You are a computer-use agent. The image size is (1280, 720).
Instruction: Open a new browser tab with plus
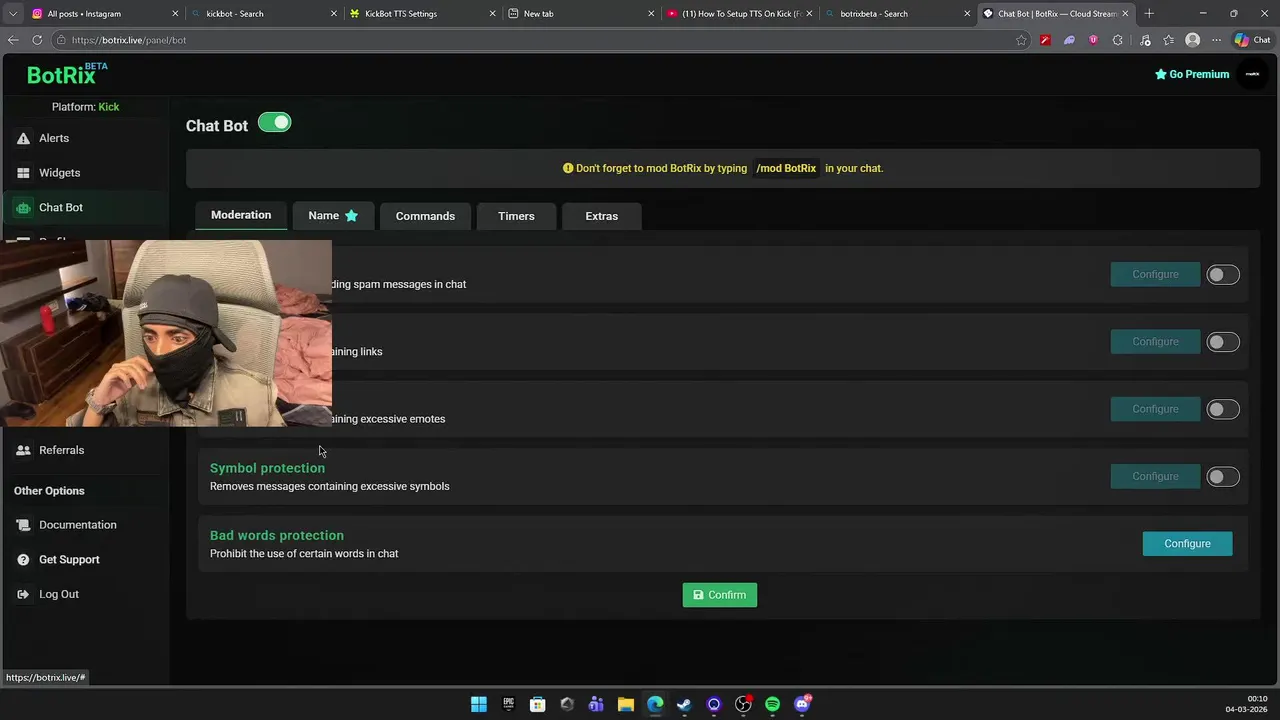tap(1149, 13)
